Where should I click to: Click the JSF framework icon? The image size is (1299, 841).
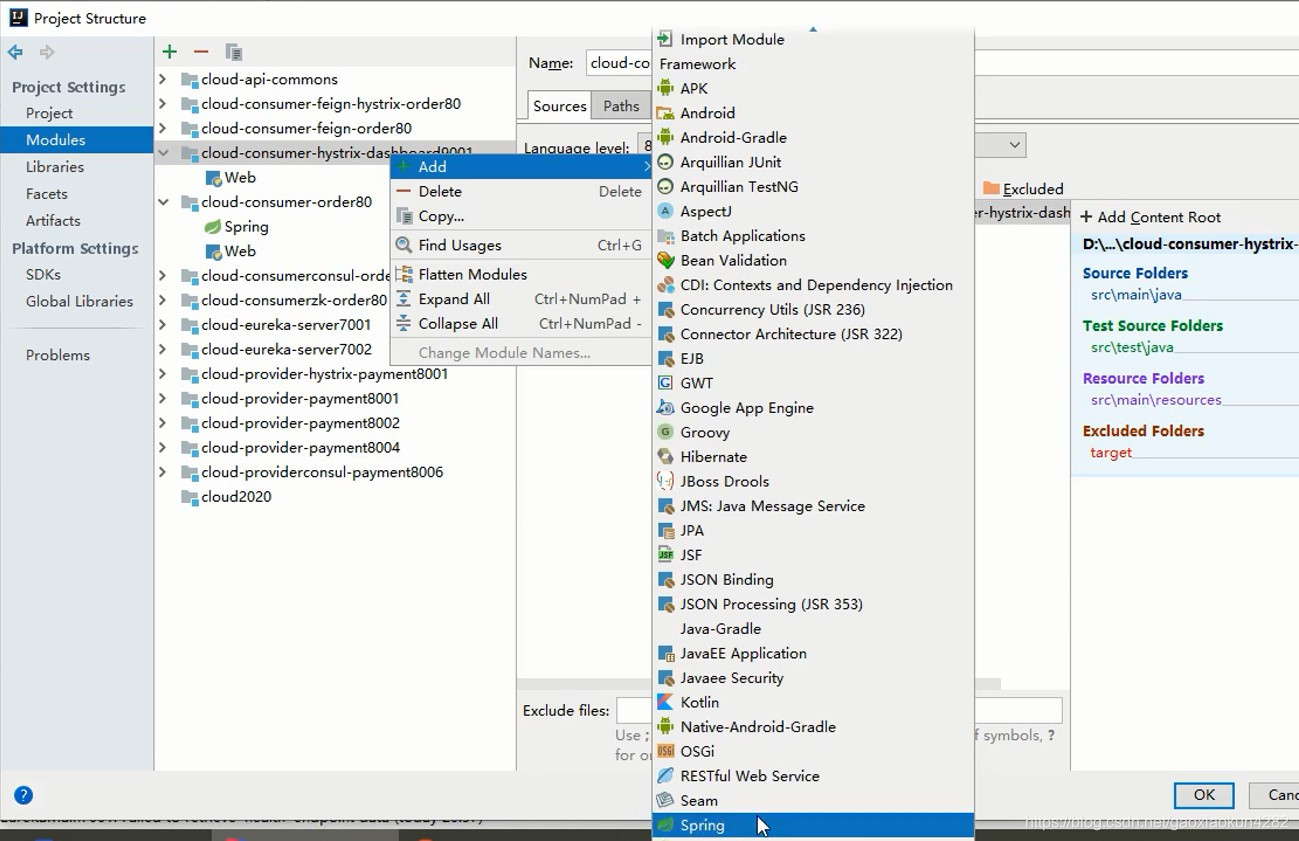pos(665,555)
